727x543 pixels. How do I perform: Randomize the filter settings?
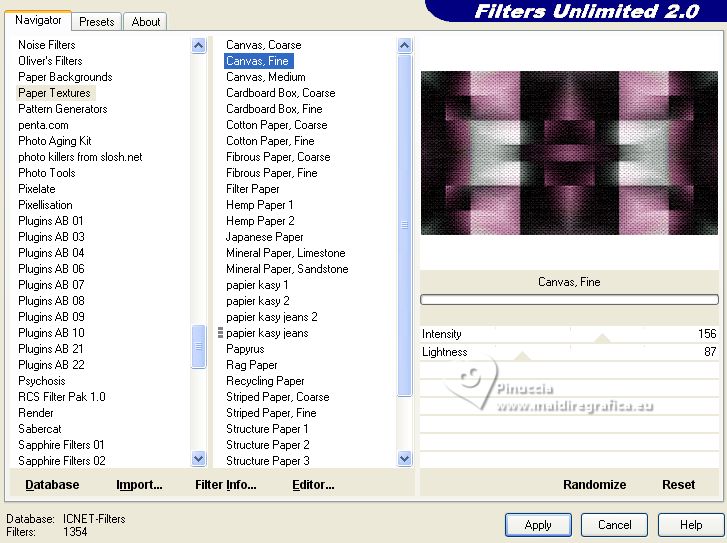[594, 485]
